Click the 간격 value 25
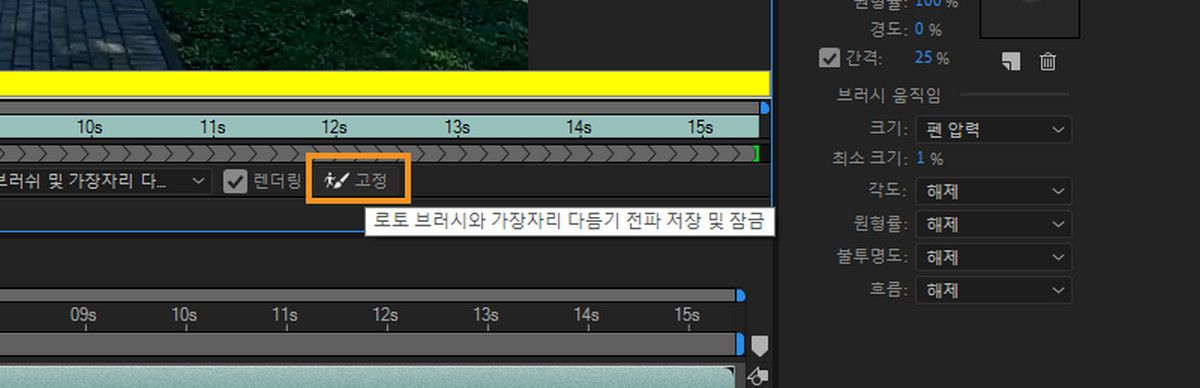 [x=923, y=58]
